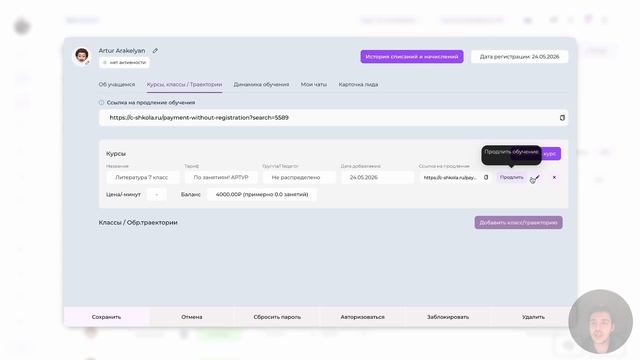This screenshot has height=360, width=640.
Task: Open the Карточка лида tab
Action: click(x=358, y=84)
